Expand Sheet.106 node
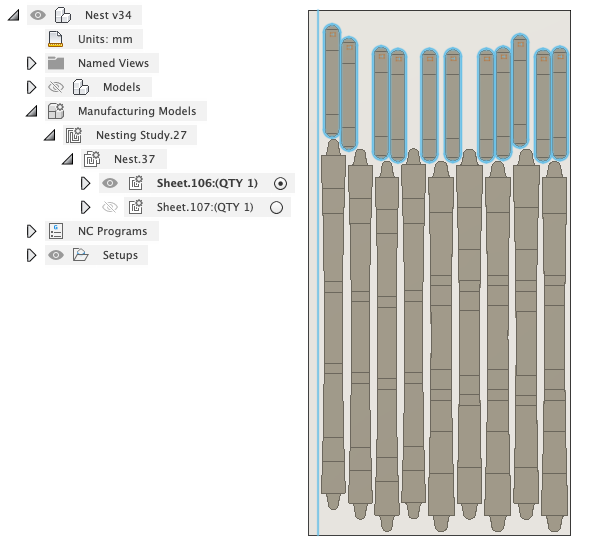This screenshot has height=543, width=591. point(86,184)
